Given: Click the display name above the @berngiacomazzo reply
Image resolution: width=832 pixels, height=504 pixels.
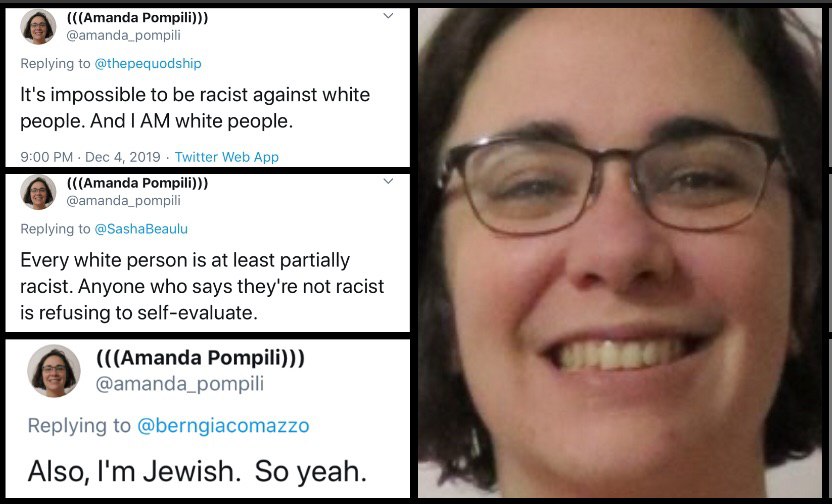Looking at the screenshot, I should (x=201, y=358).
